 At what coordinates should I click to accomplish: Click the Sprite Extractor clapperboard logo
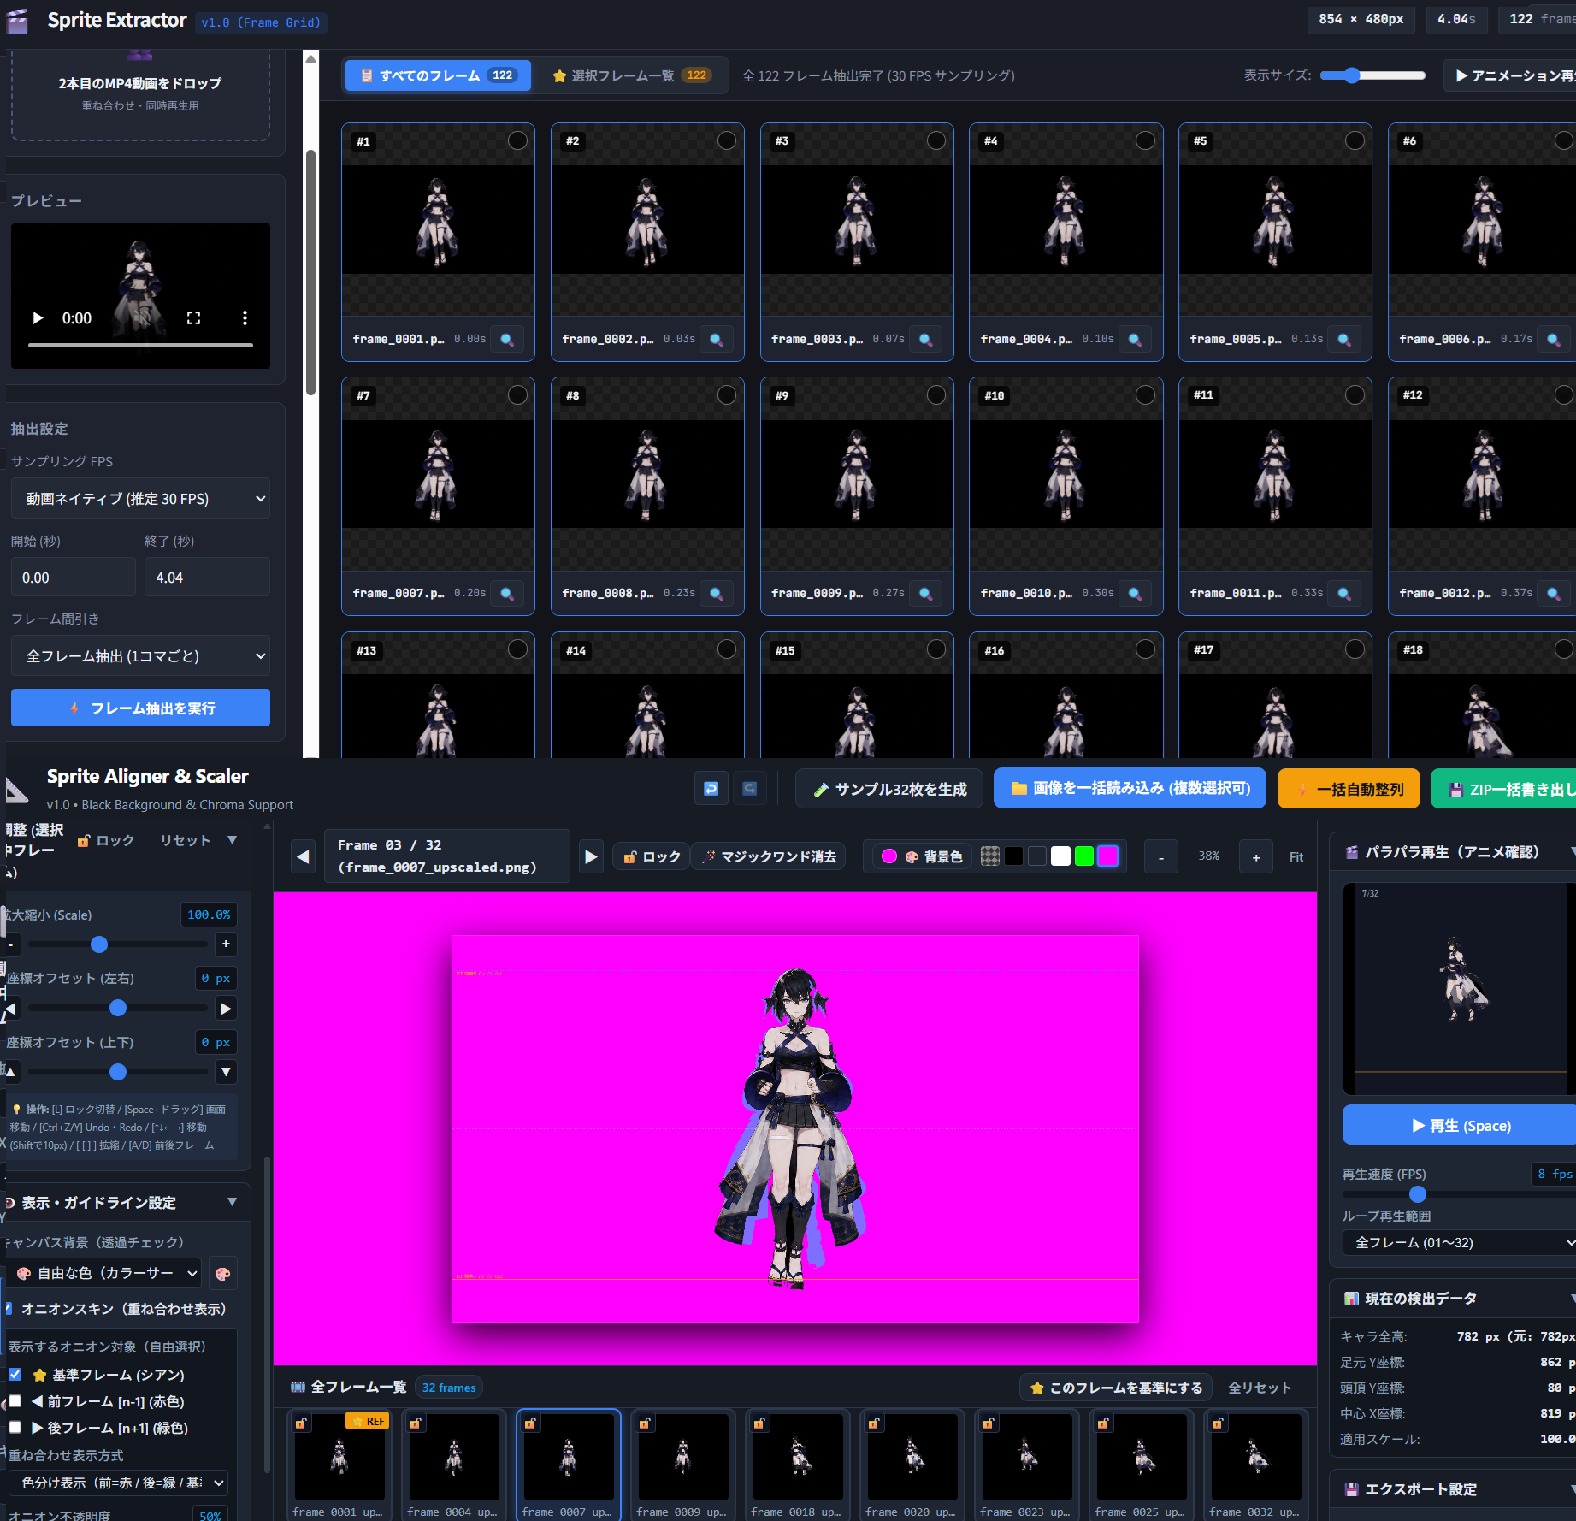[x=18, y=21]
